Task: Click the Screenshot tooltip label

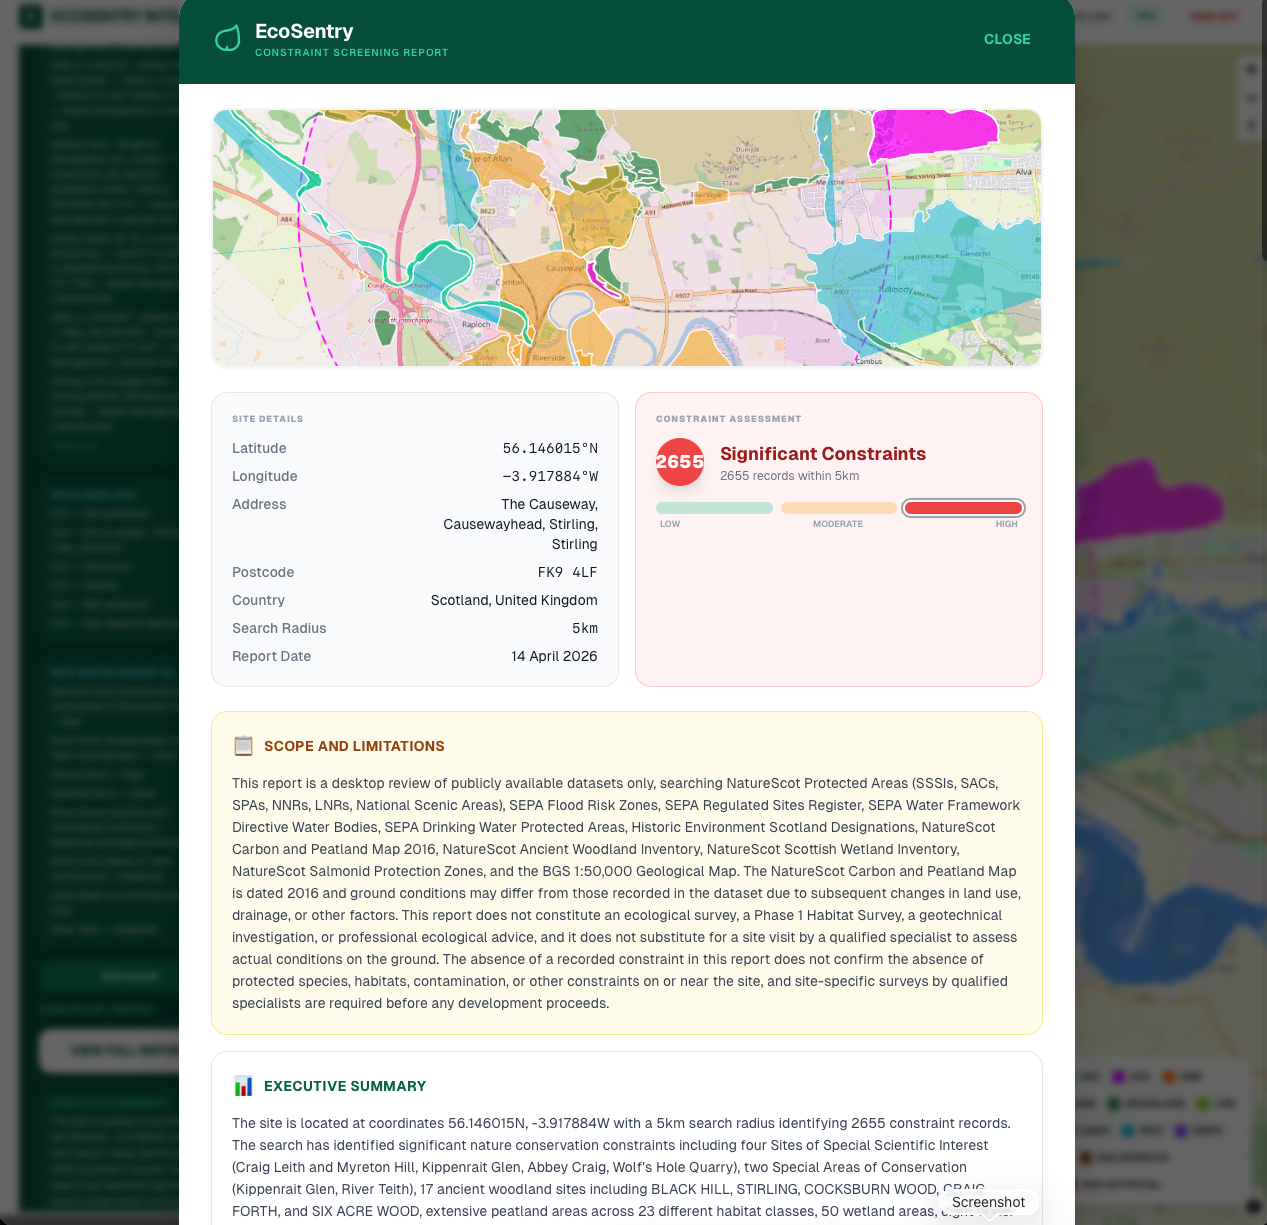Action: coord(988,1202)
